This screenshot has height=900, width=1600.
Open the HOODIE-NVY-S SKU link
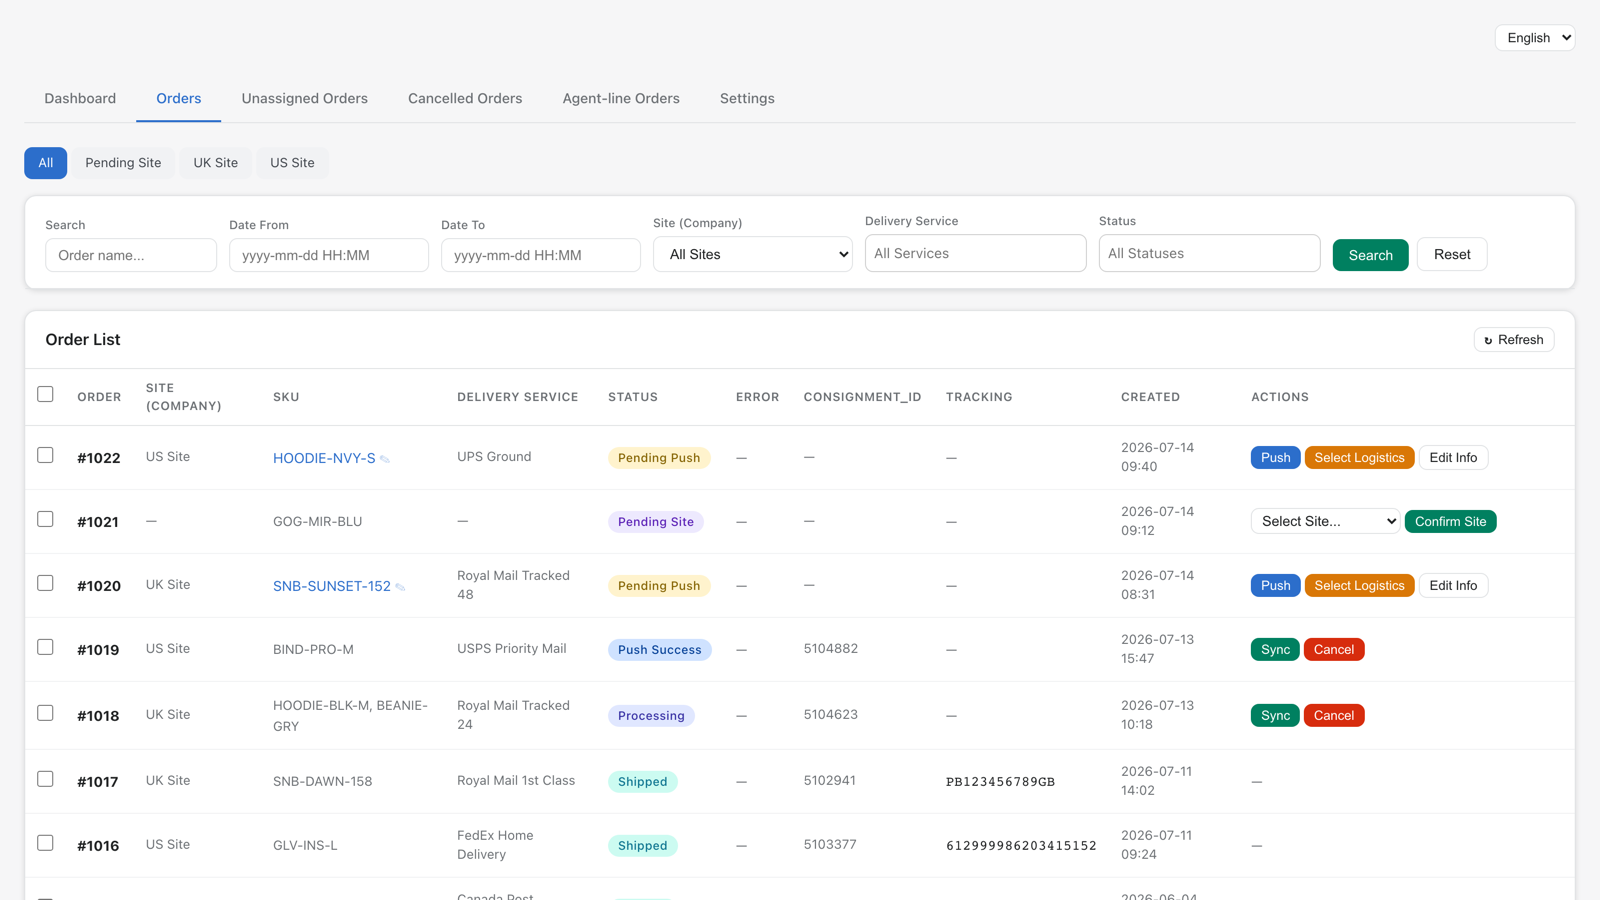coord(324,458)
